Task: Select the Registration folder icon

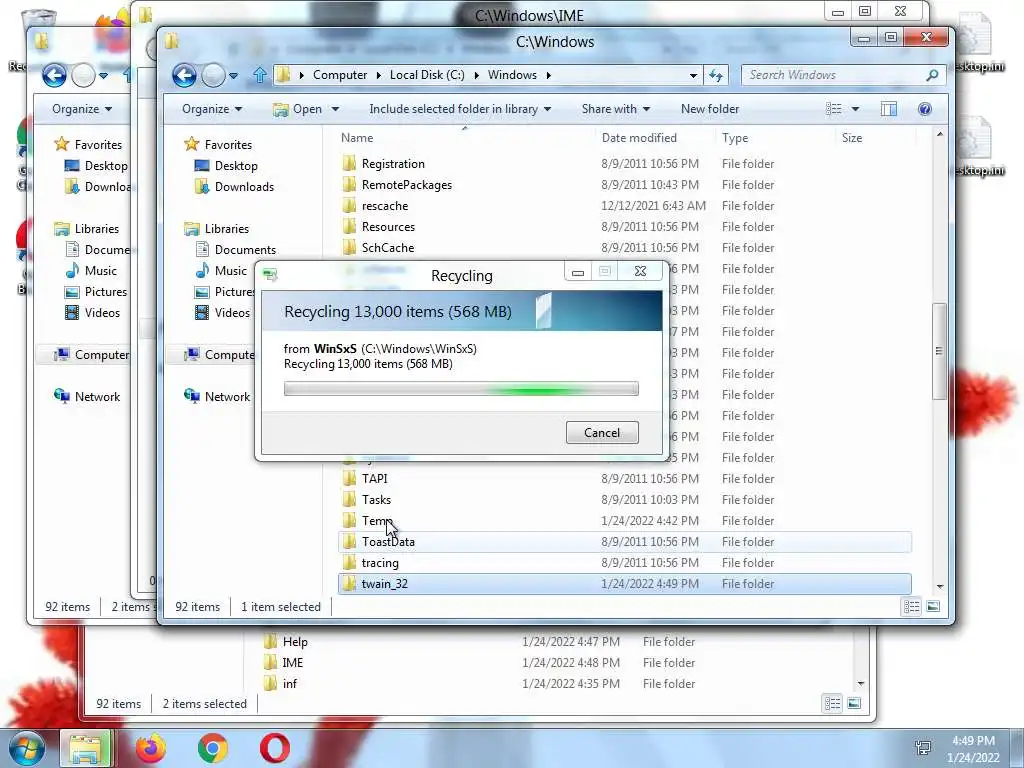Action: [x=350, y=163]
